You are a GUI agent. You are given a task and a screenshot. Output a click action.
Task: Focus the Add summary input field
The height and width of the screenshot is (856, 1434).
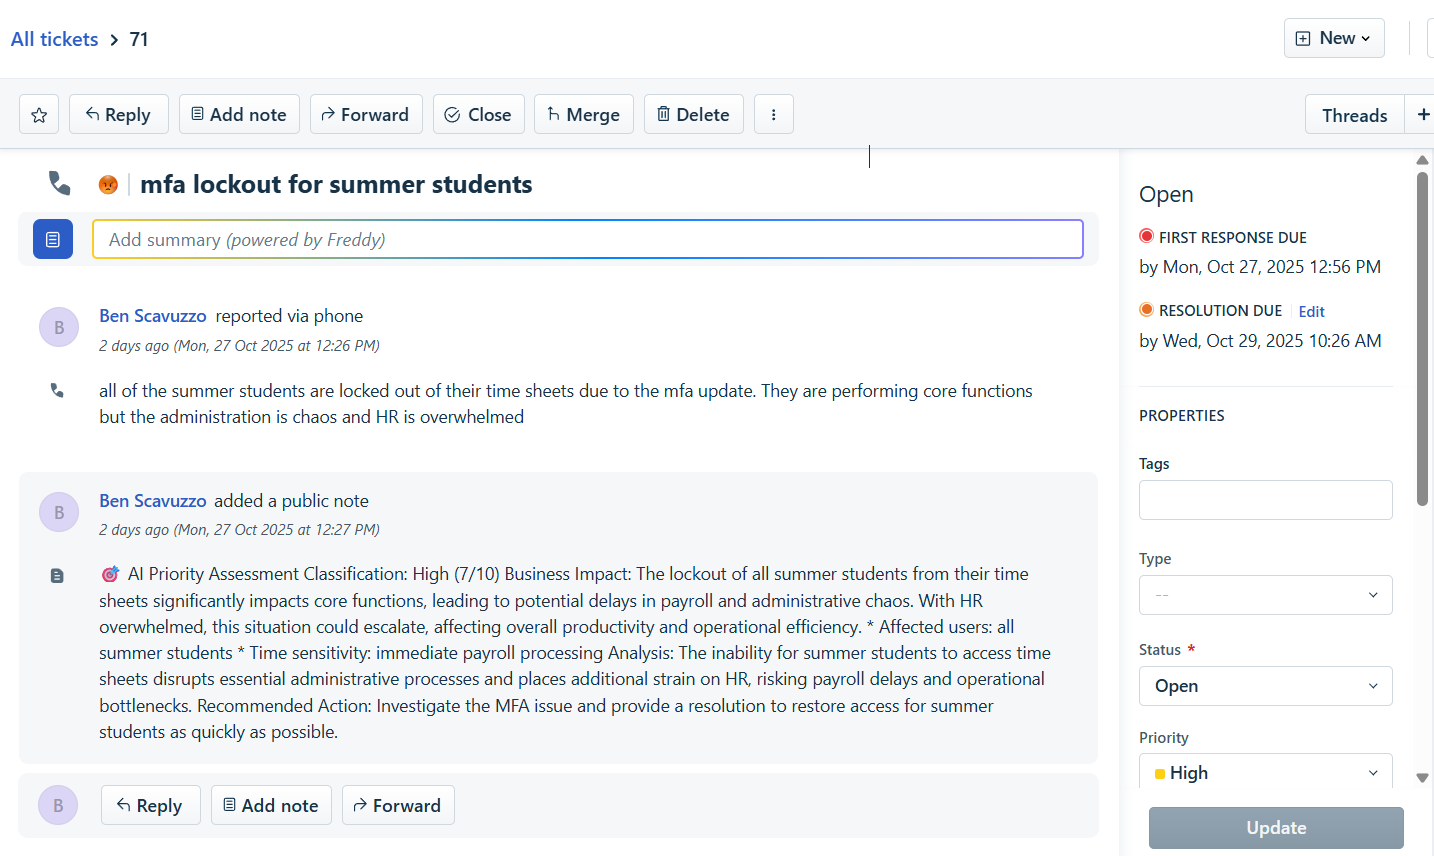[x=588, y=239]
